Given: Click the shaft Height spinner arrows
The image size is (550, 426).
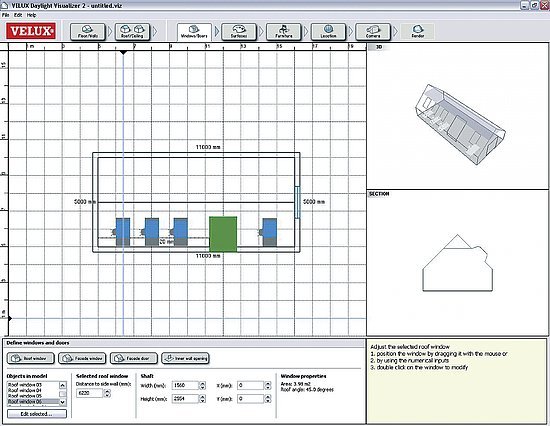Looking at the screenshot, I should (202, 399).
